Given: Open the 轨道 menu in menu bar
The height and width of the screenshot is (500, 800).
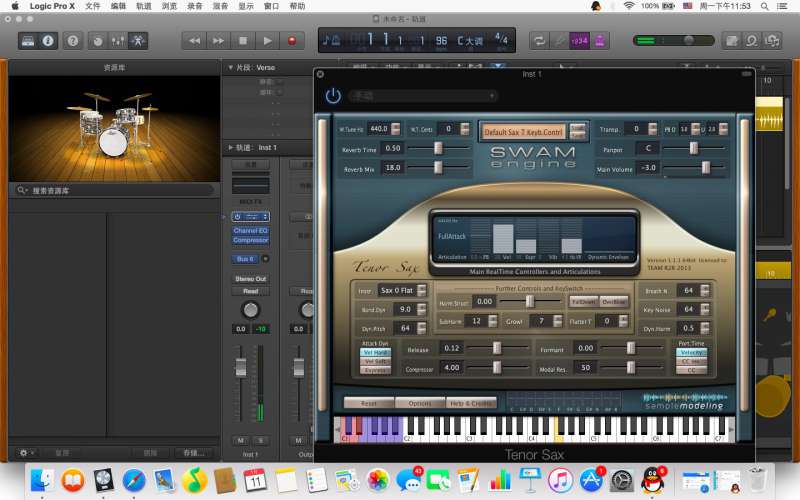Looking at the screenshot, I should pyautogui.click(x=143, y=6).
